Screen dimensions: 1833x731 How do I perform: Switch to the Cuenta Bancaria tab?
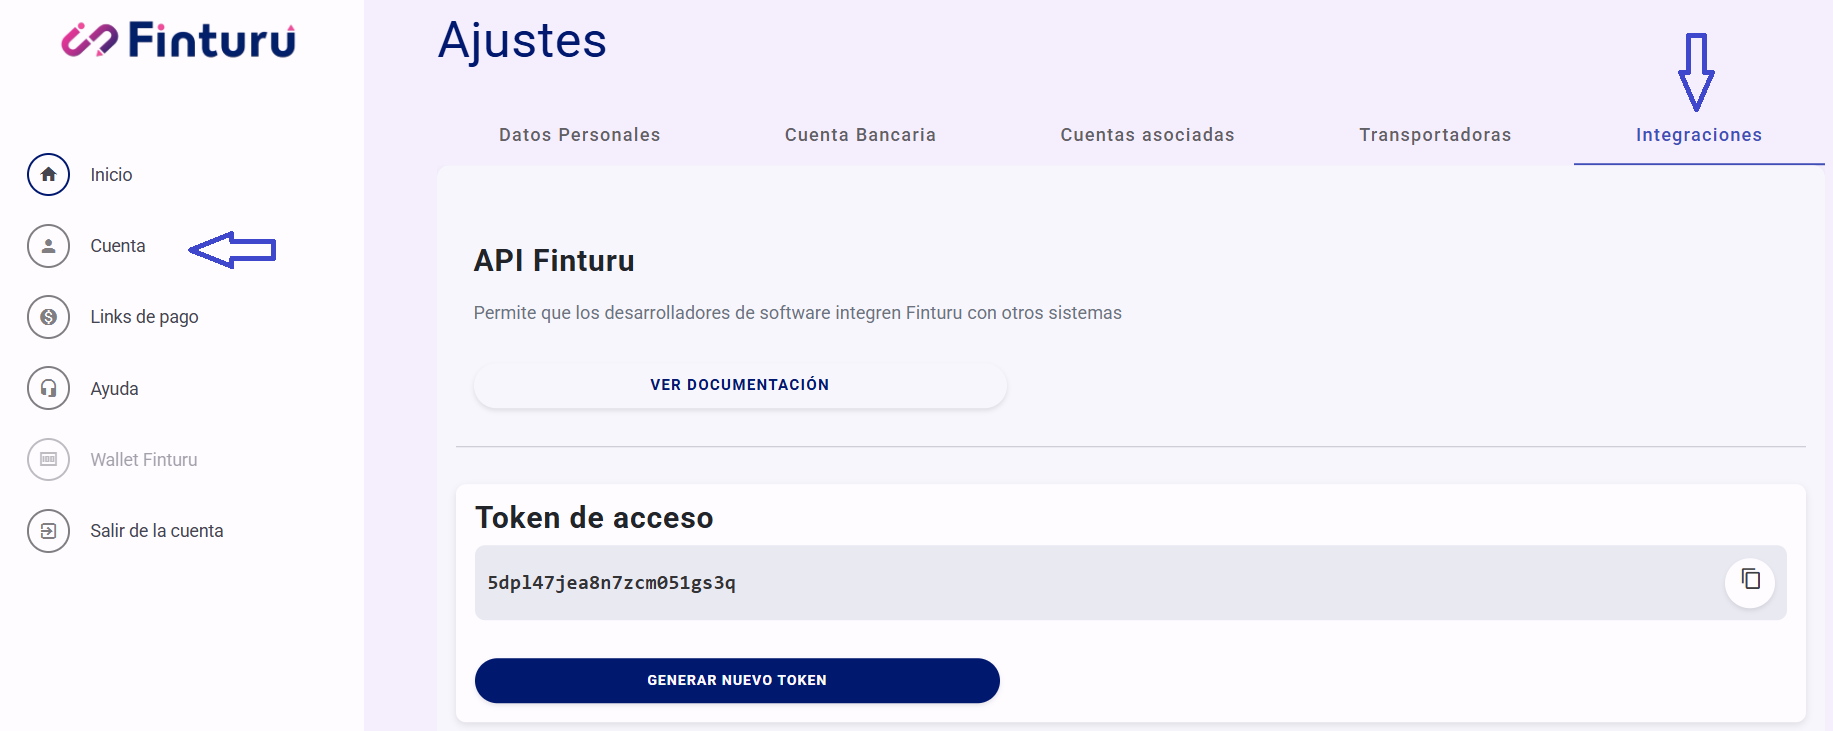(x=860, y=135)
